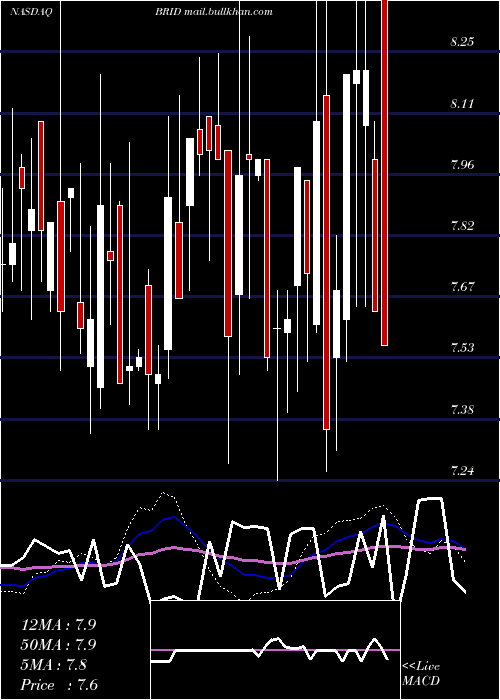Click the last red candlestick on the chart
The width and height of the screenshot is (500, 700).
[x=385, y=173]
